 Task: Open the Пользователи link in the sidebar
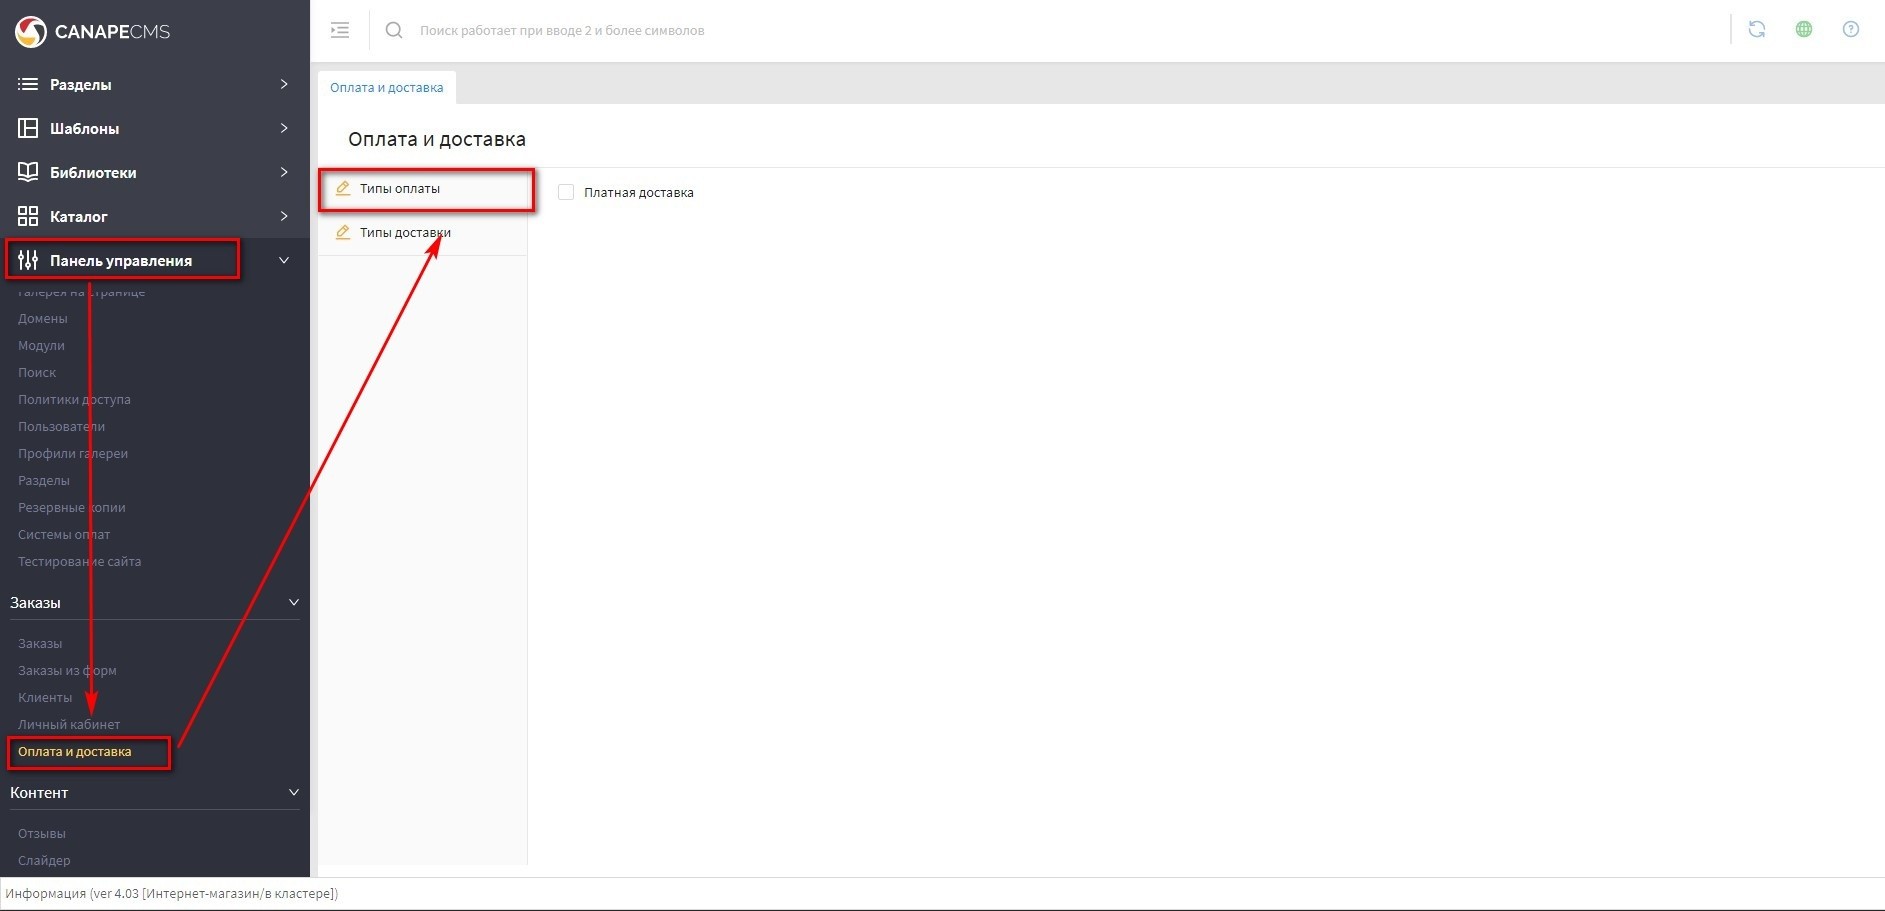[61, 426]
